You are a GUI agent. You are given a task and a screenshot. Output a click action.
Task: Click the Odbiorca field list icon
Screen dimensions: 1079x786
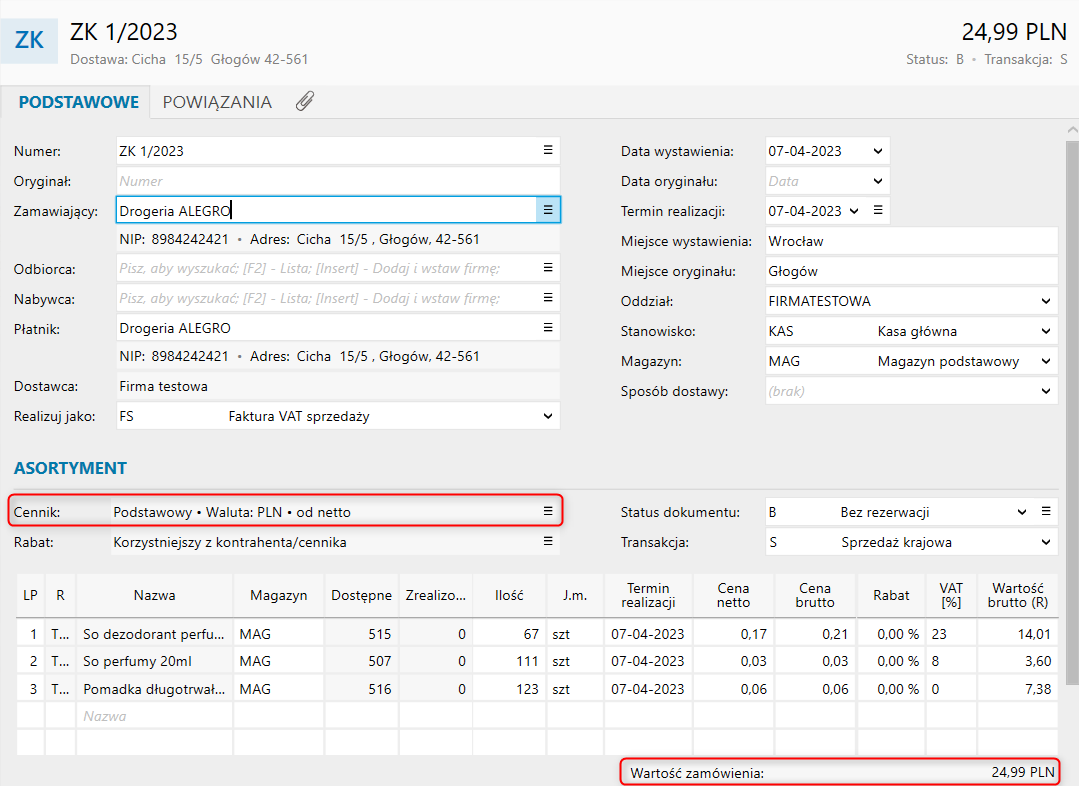click(547, 268)
